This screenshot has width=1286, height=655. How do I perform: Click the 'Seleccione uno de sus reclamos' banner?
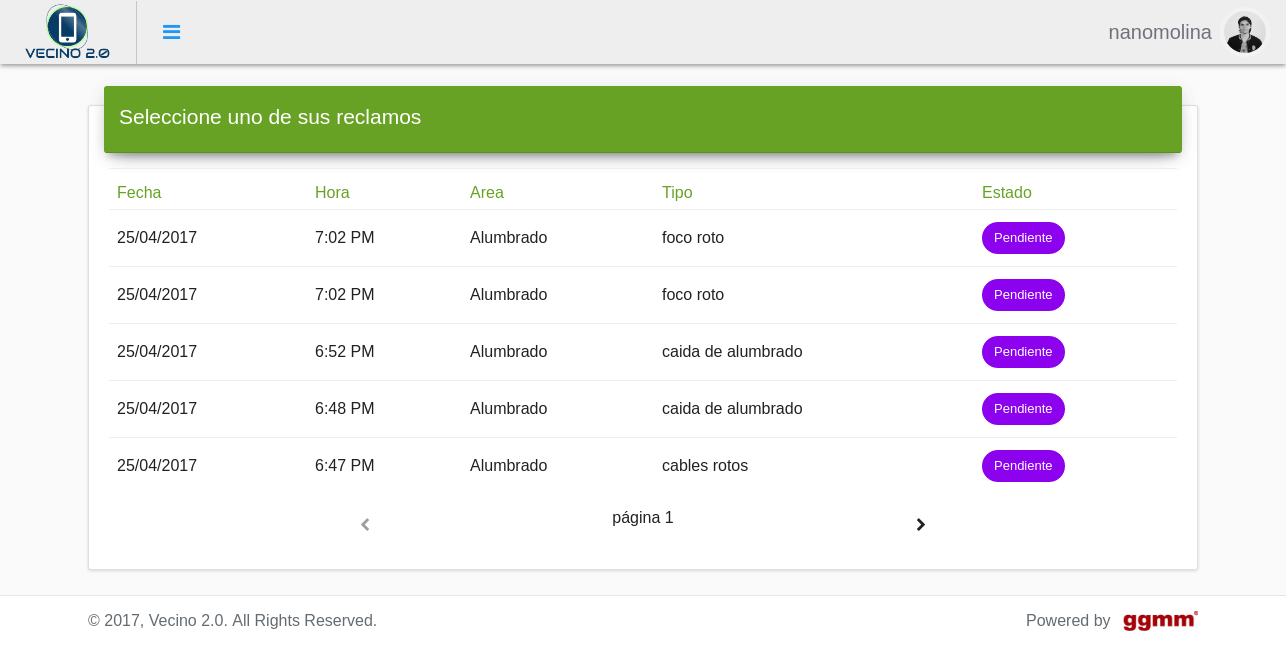tap(642, 118)
